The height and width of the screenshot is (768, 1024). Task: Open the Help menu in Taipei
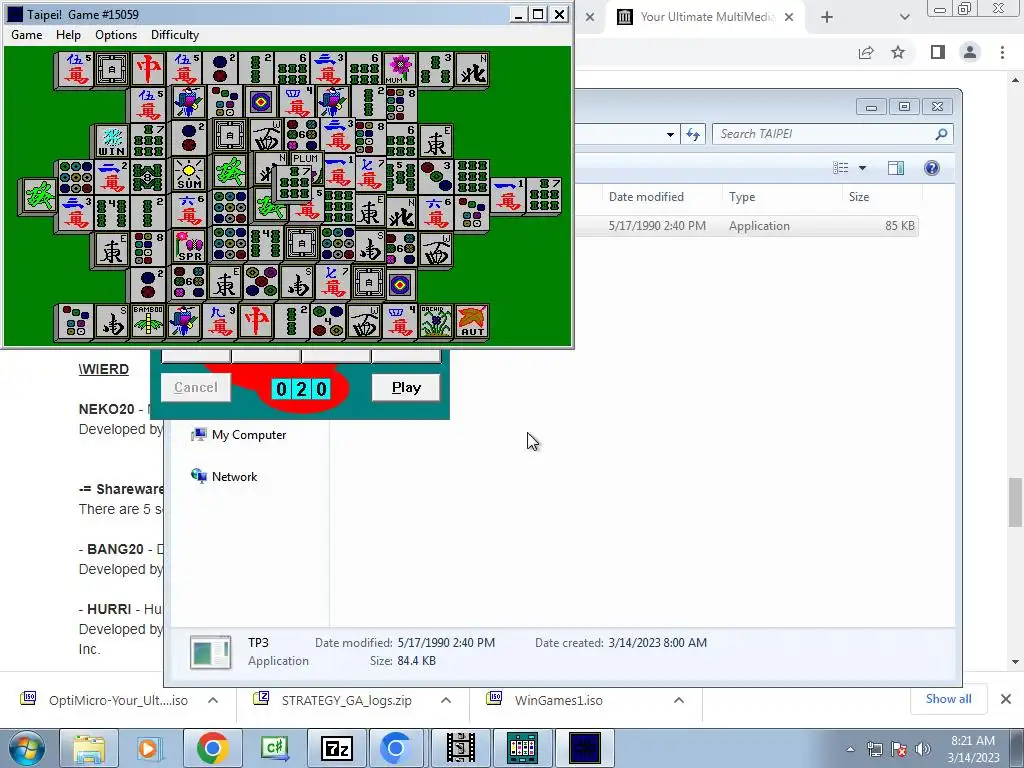tap(68, 35)
